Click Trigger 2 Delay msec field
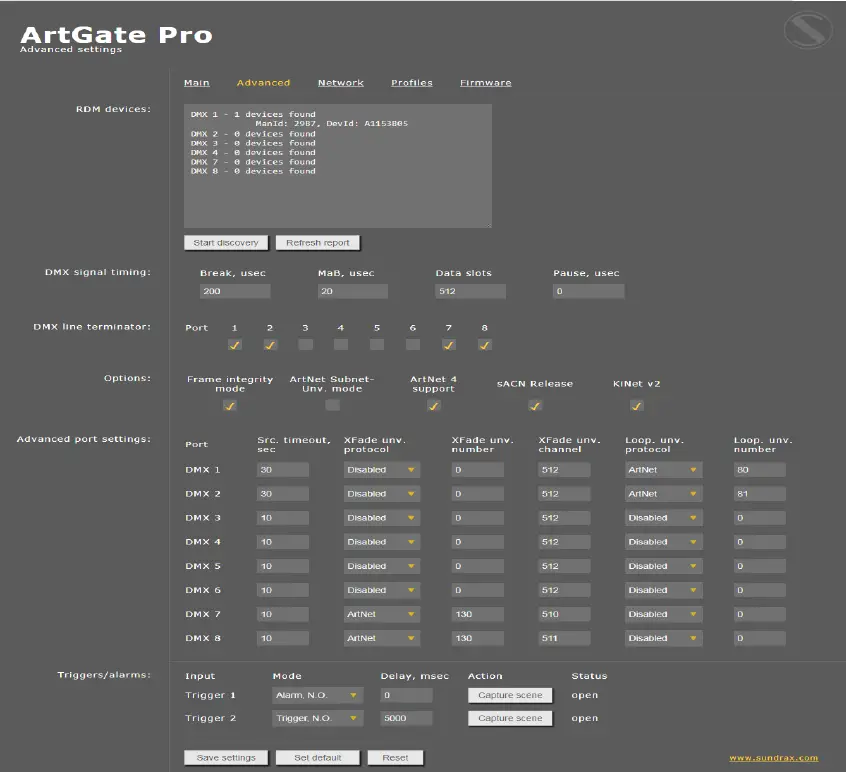Viewport: 846px width, 772px height. pos(406,718)
